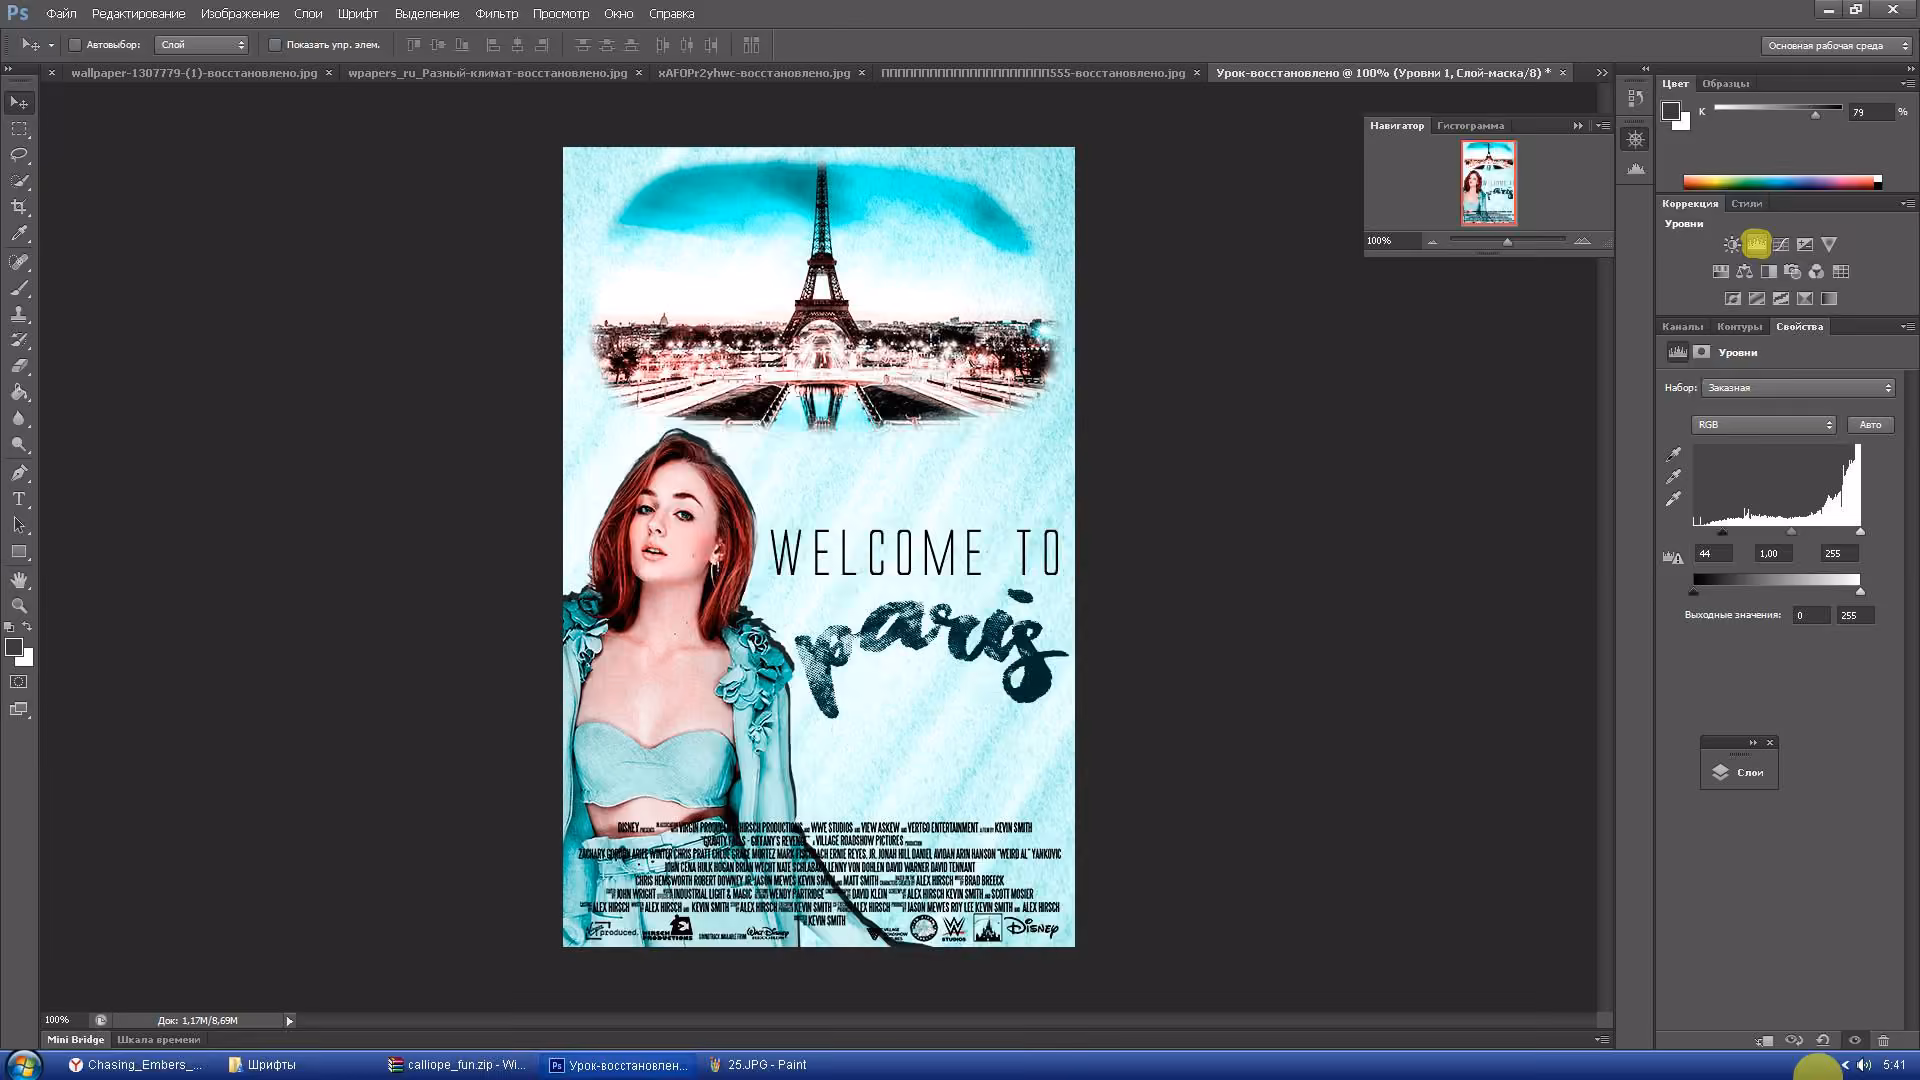This screenshot has height=1080, width=1920.
Task: Click the Navigator zoom slider
Action: [x=1507, y=241]
